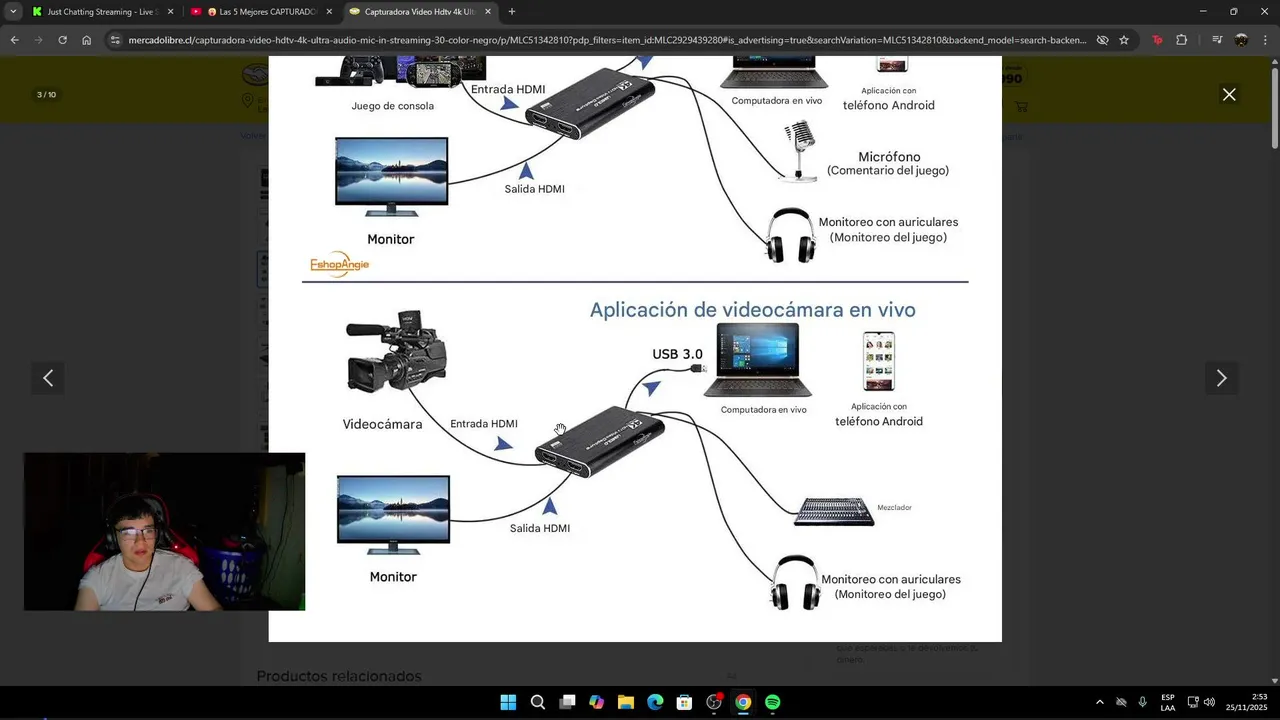
Task: Open a new browser tab
Action: coord(512,12)
